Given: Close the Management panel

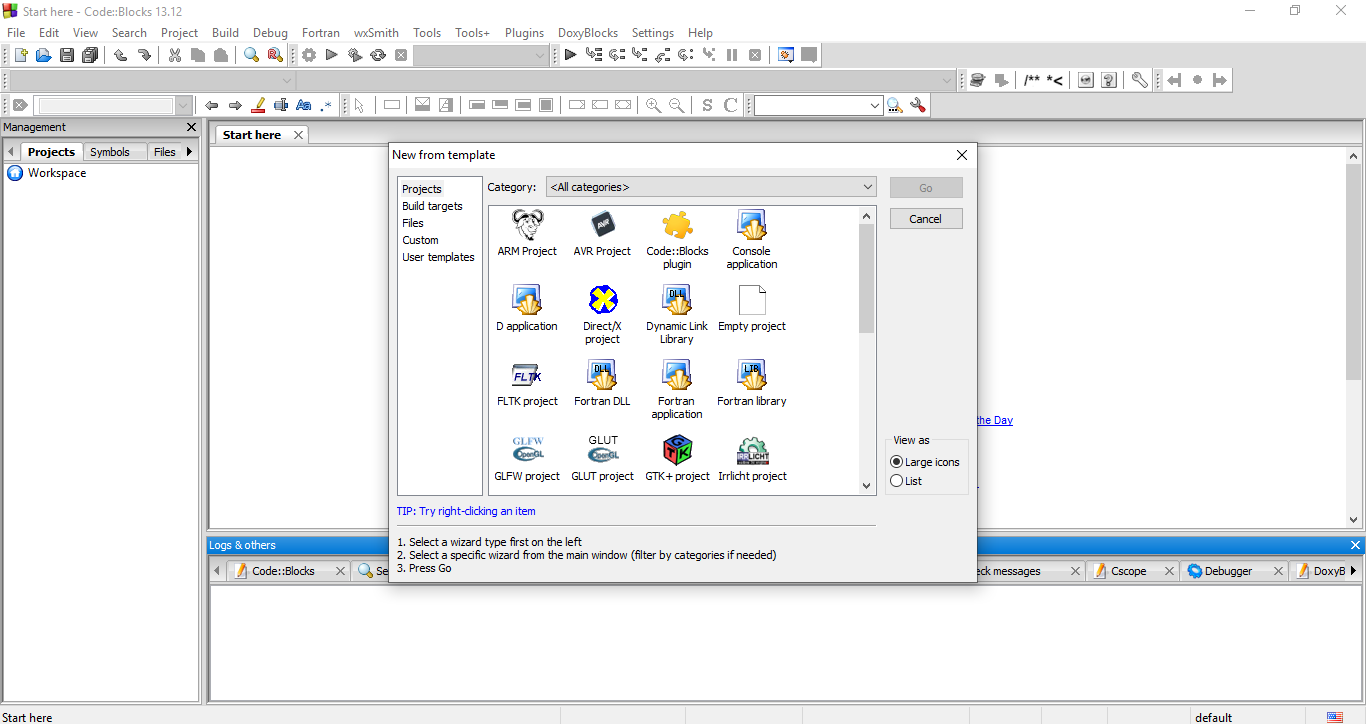Looking at the screenshot, I should [x=192, y=127].
